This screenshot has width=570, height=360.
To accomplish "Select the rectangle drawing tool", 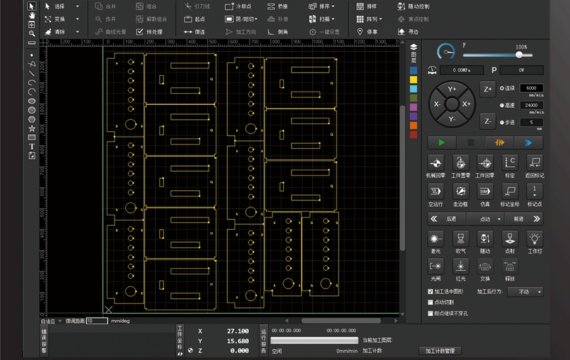I will pyautogui.click(x=32, y=137).
